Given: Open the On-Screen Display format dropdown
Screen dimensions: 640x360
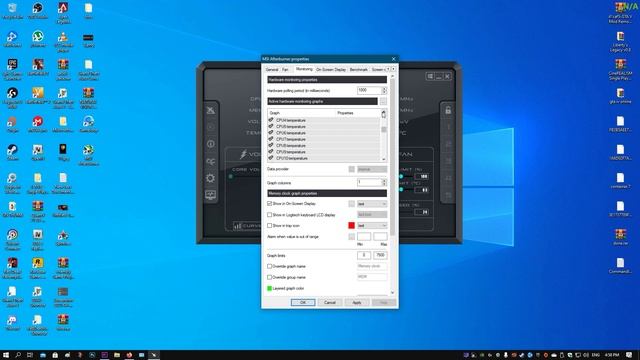Looking at the screenshot, I should (372, 204).
